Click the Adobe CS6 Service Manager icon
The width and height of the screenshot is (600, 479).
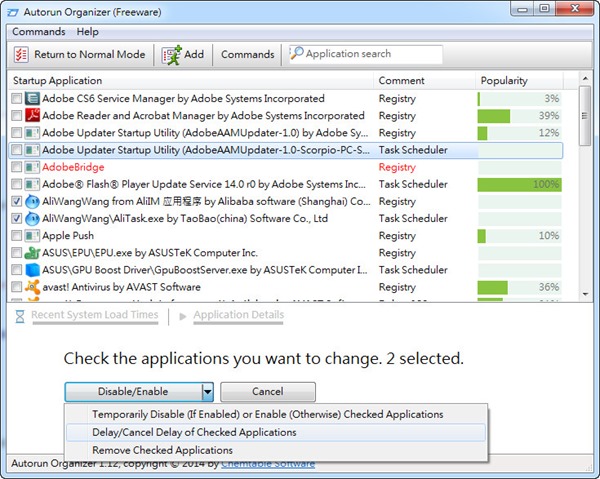(32, 98)
